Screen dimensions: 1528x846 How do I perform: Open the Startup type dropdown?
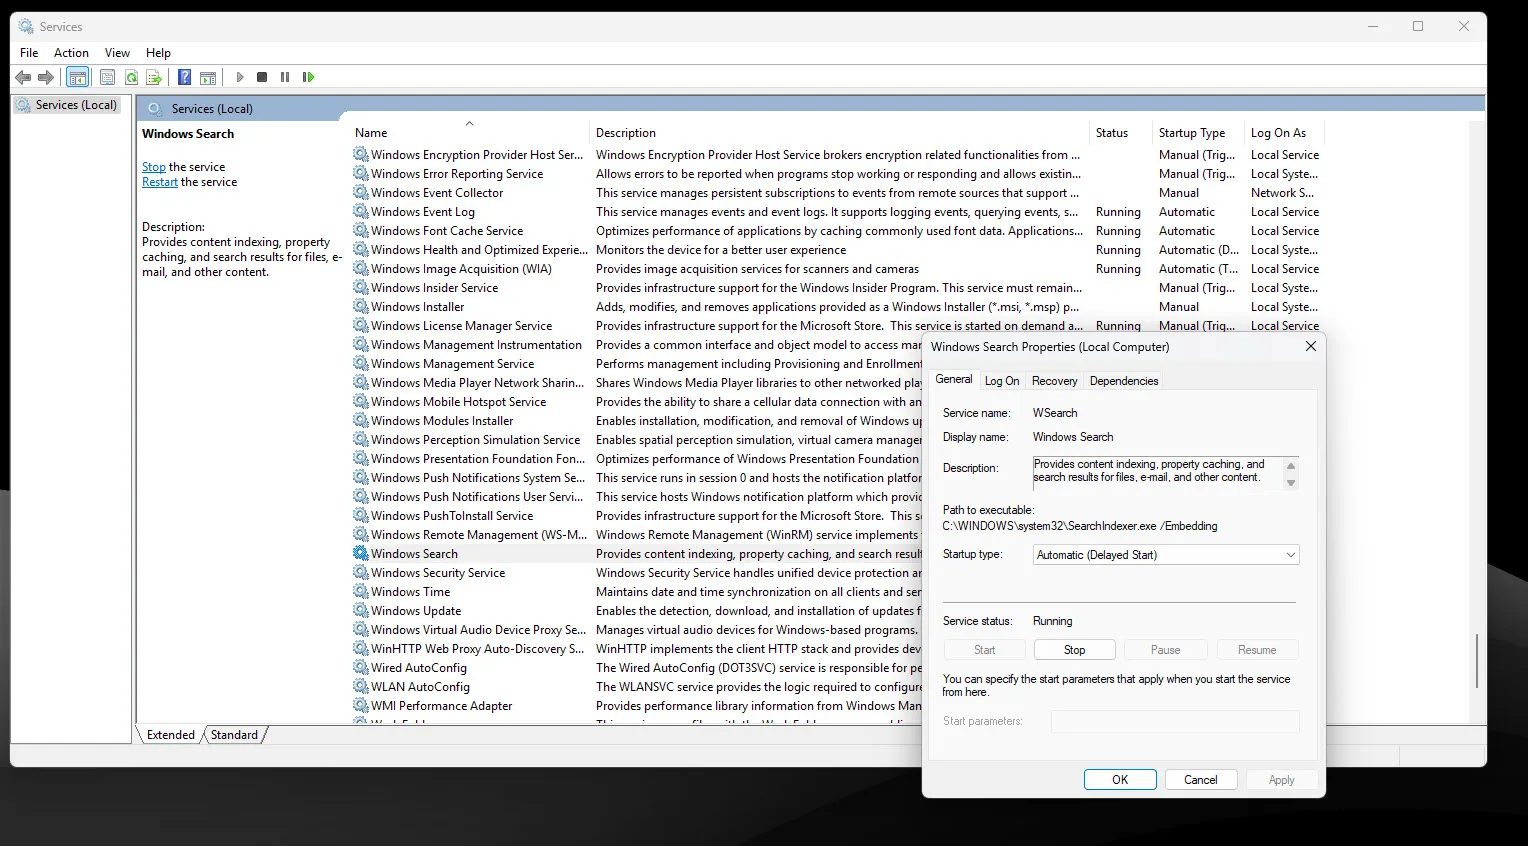1290,554
